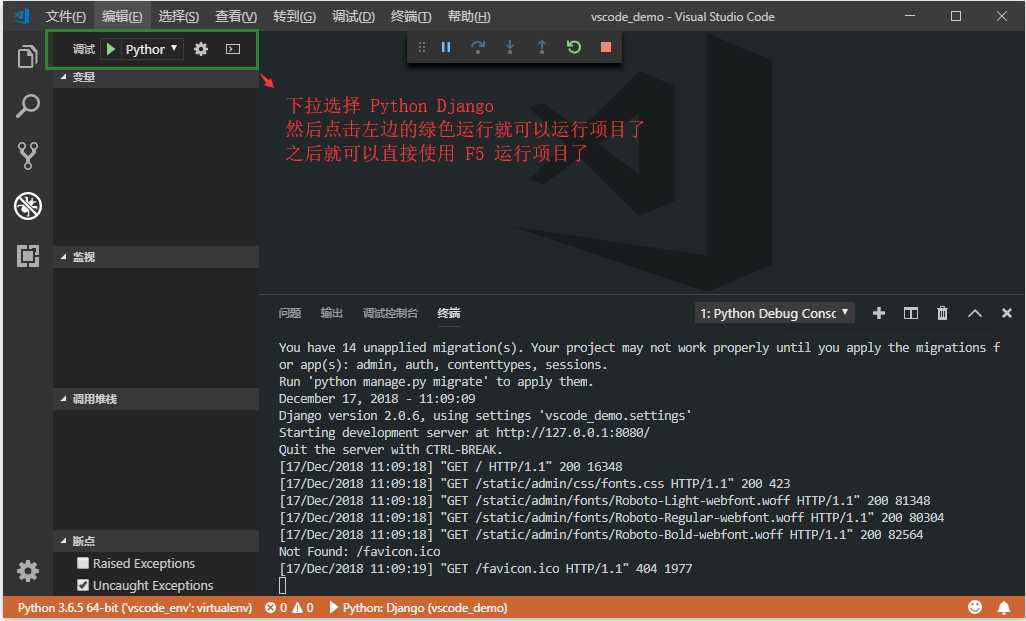Restart the debug session

coord(574,47)
